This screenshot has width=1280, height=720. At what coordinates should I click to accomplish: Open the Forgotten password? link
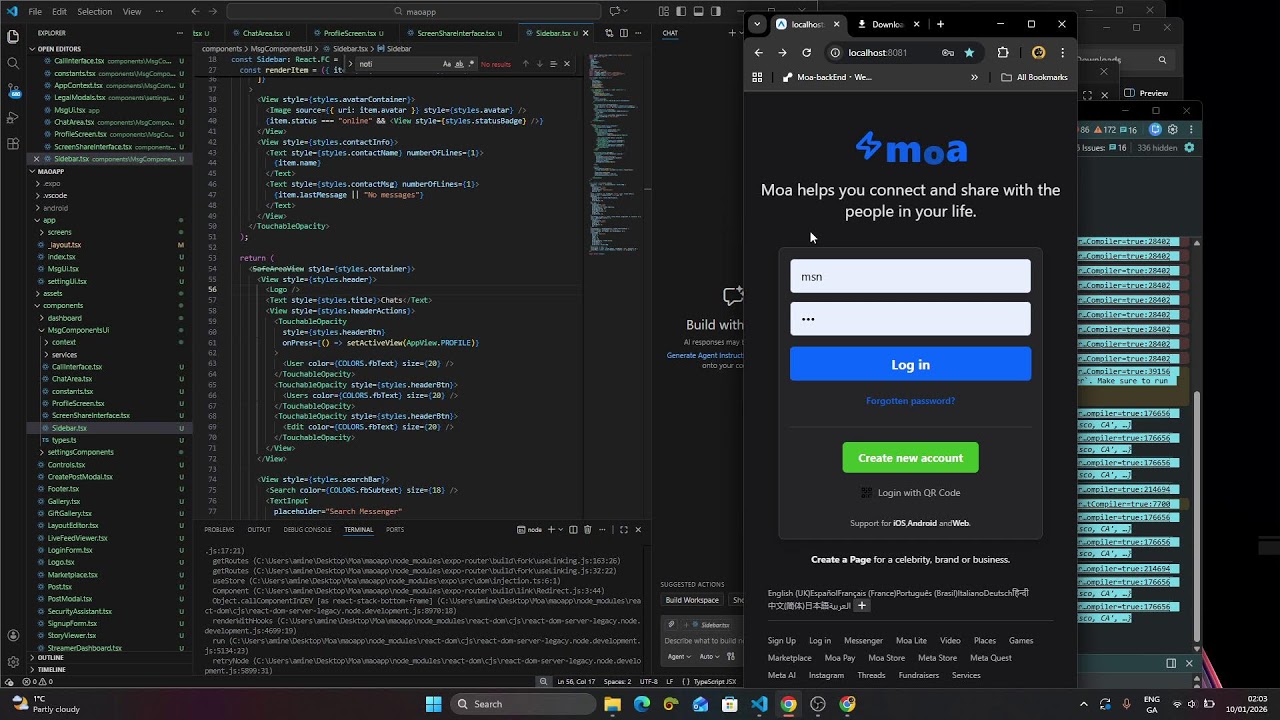(x=910, y=401)
